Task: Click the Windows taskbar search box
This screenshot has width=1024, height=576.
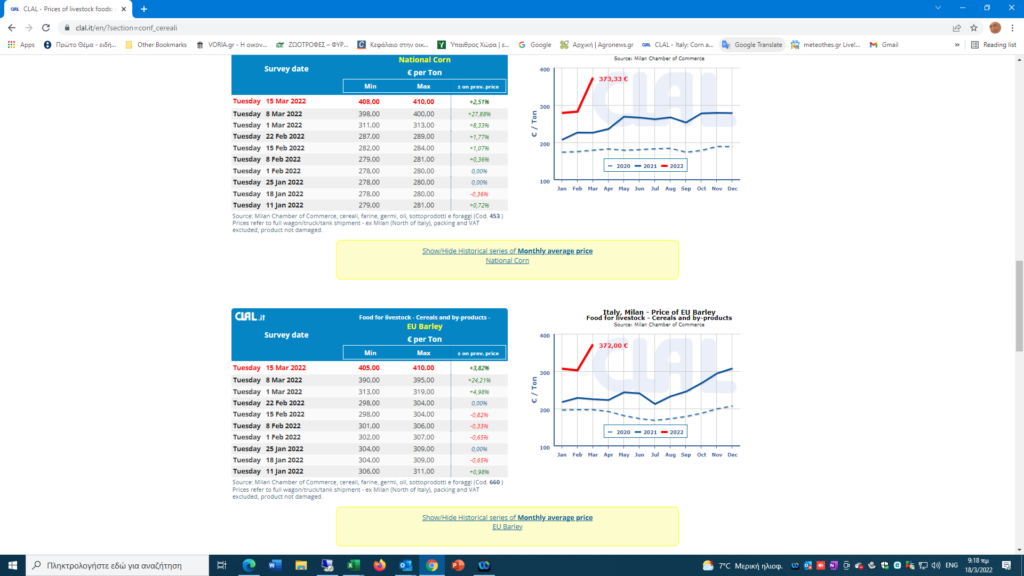Action: pyautogui.click(x=120, y=565)
